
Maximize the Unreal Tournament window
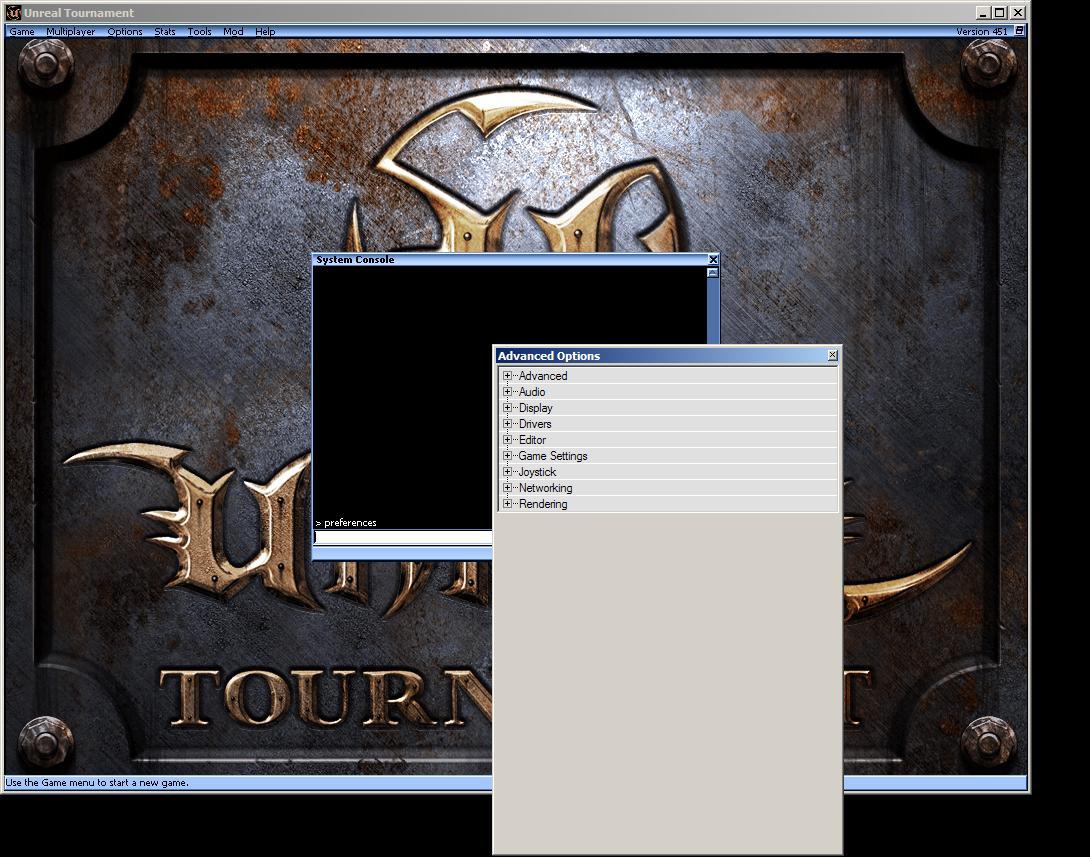tap(1000, 13)
